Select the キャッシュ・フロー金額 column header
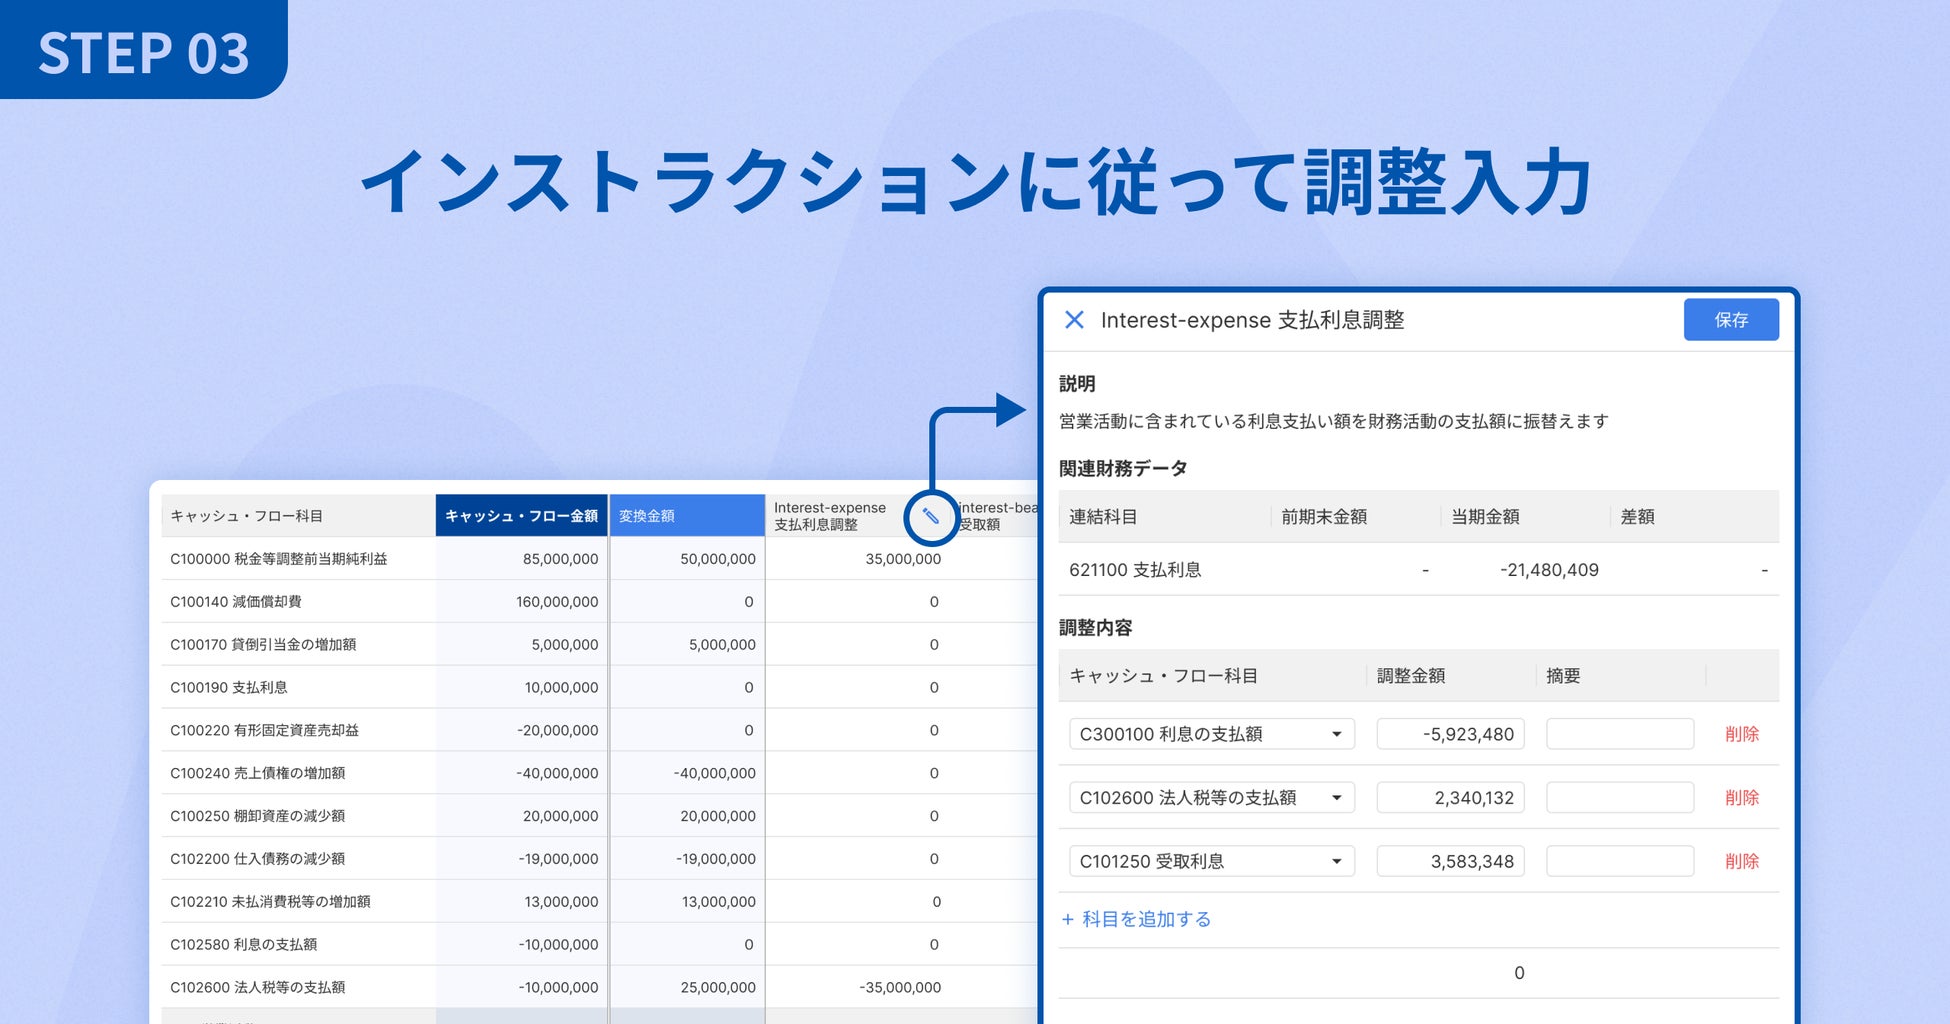 coord(521,516)
